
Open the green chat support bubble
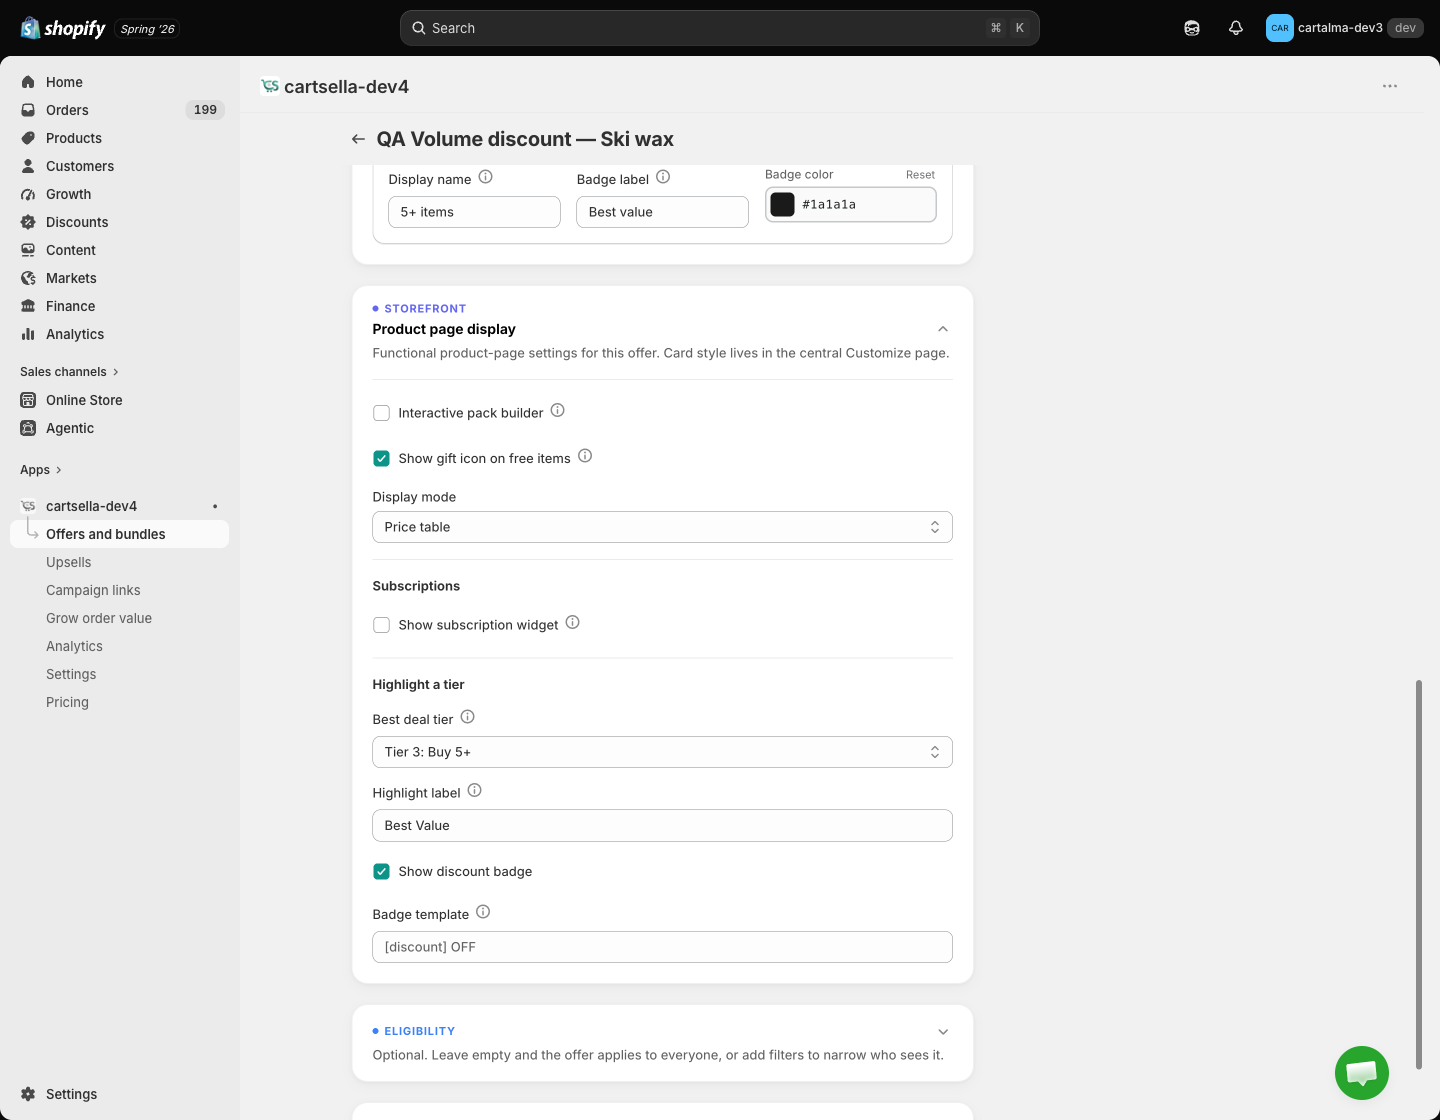pyautogui.click(x=1362, y=1073)
